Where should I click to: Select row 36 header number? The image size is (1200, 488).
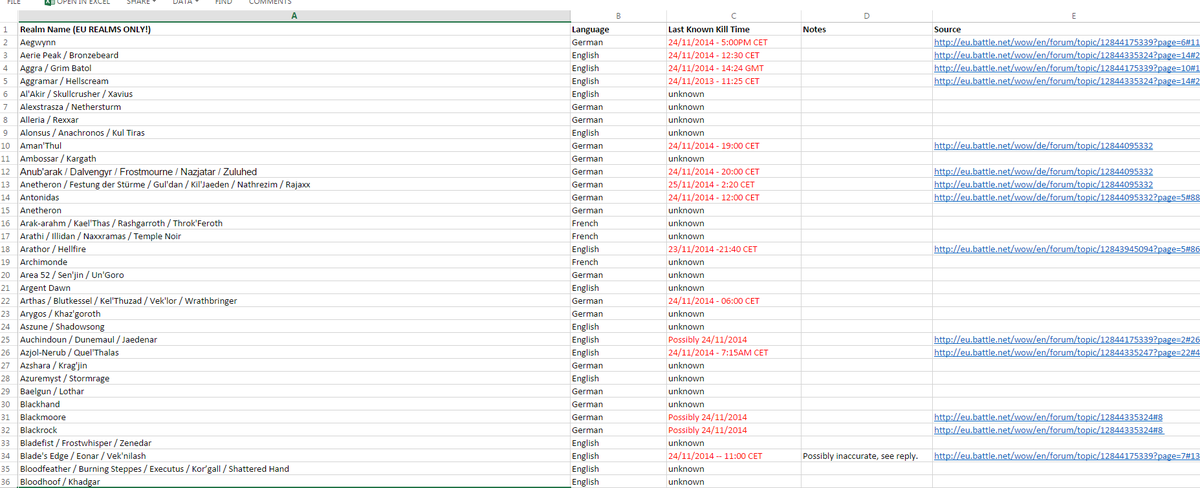[x=8, y=482]
